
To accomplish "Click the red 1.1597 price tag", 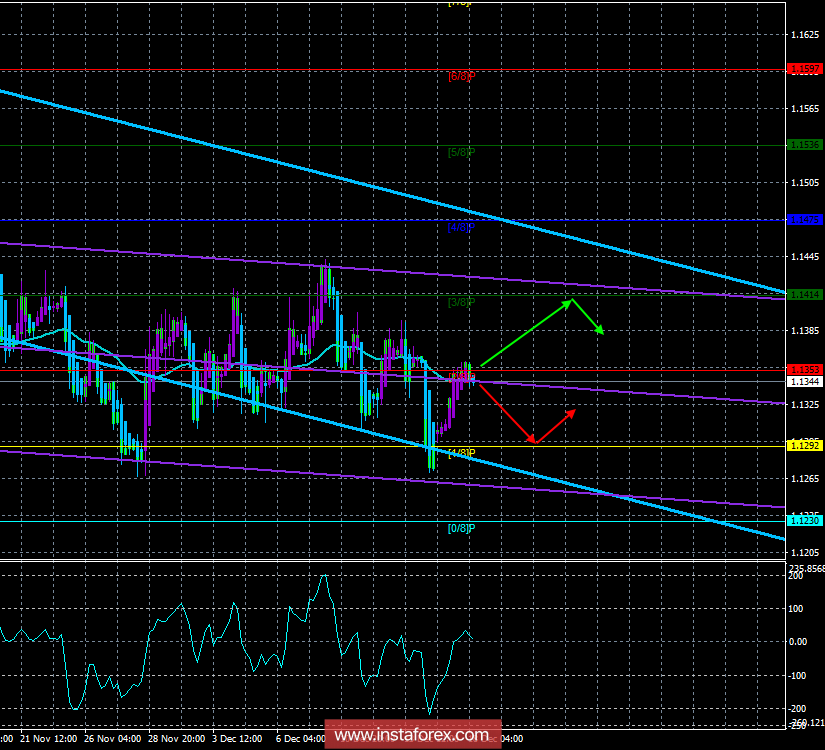I will pyautogui.click(x=805, y=69).
